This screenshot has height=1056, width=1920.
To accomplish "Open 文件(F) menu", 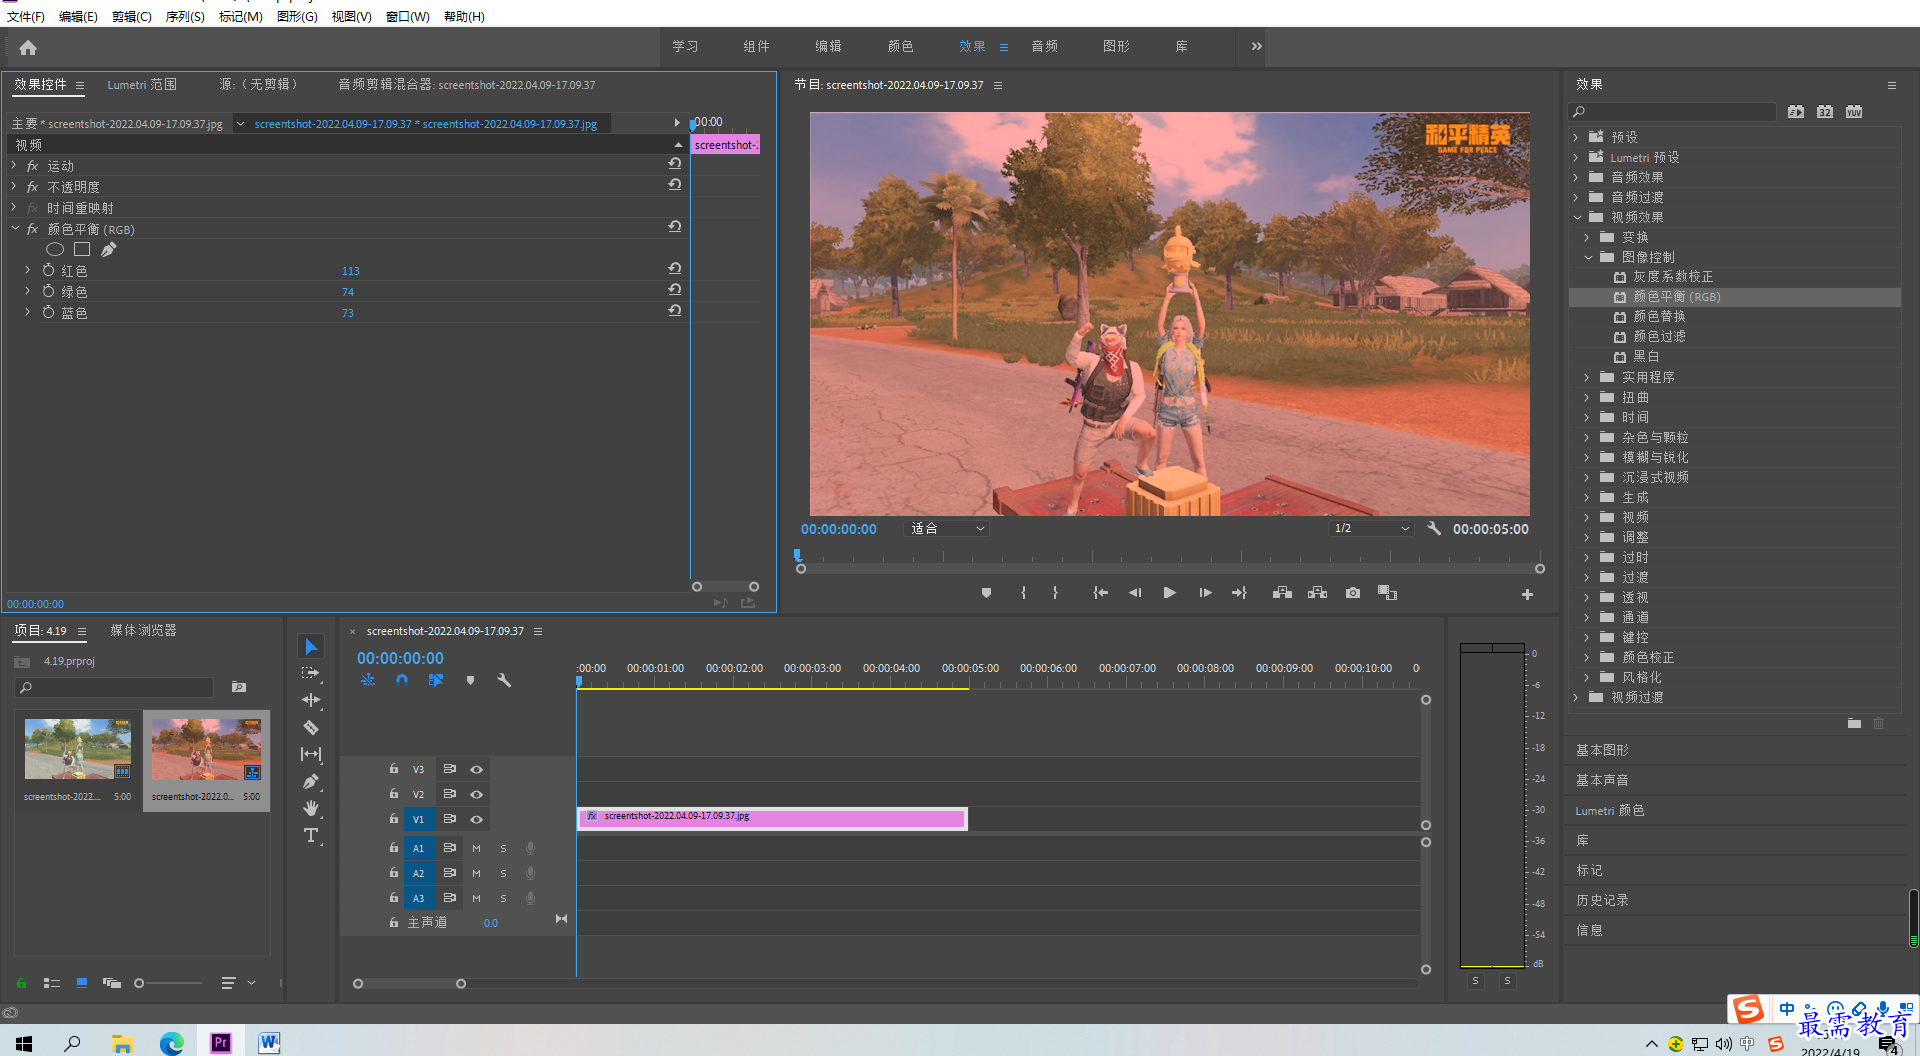I will point(26,17).
